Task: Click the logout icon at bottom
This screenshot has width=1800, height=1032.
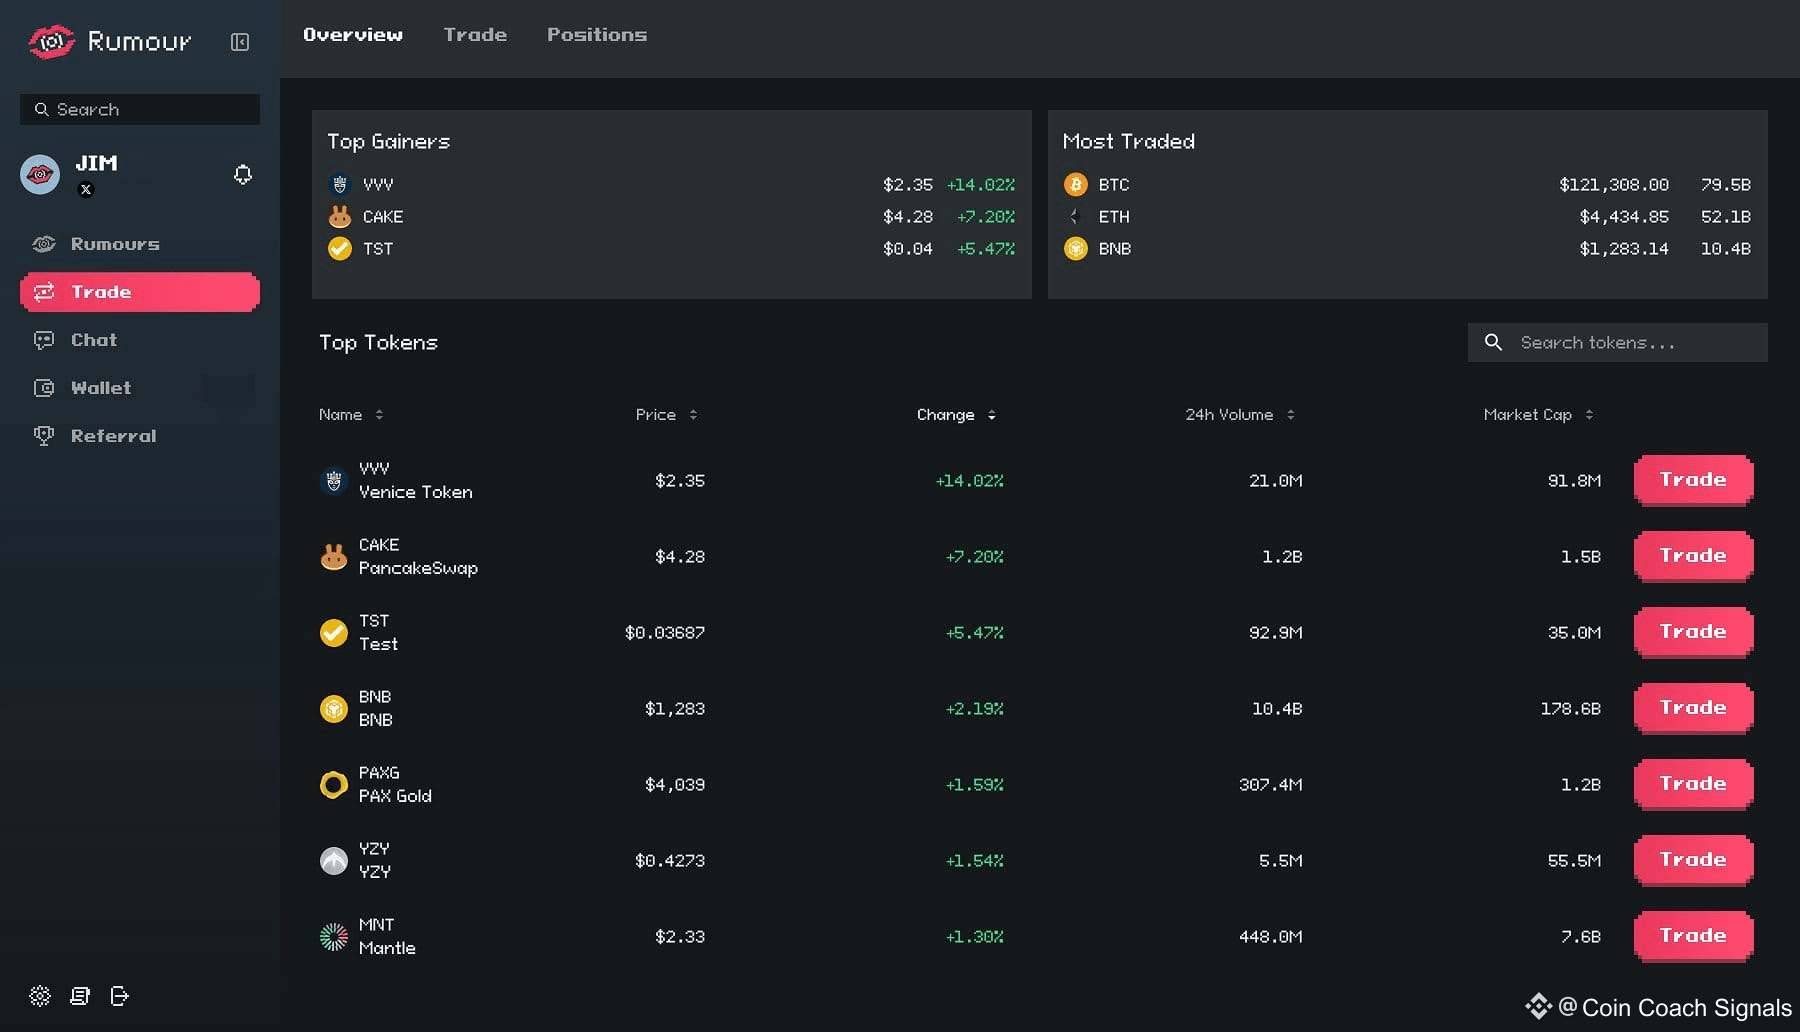Action: pyautogui.click(x=120, y=996)
